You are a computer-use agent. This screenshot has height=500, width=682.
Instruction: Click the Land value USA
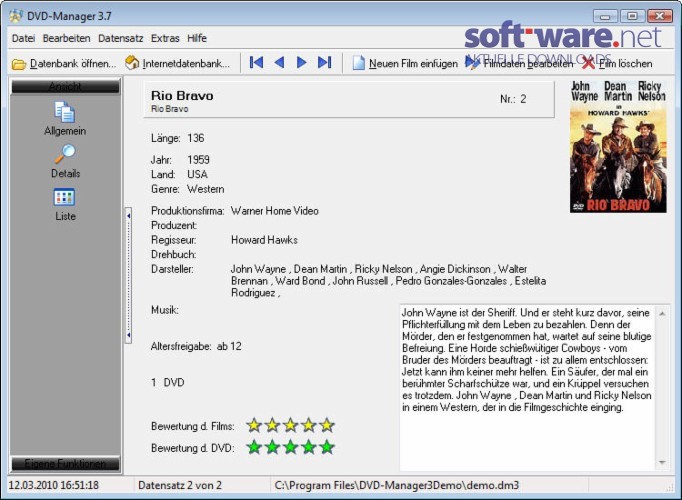tap(197, 174)
